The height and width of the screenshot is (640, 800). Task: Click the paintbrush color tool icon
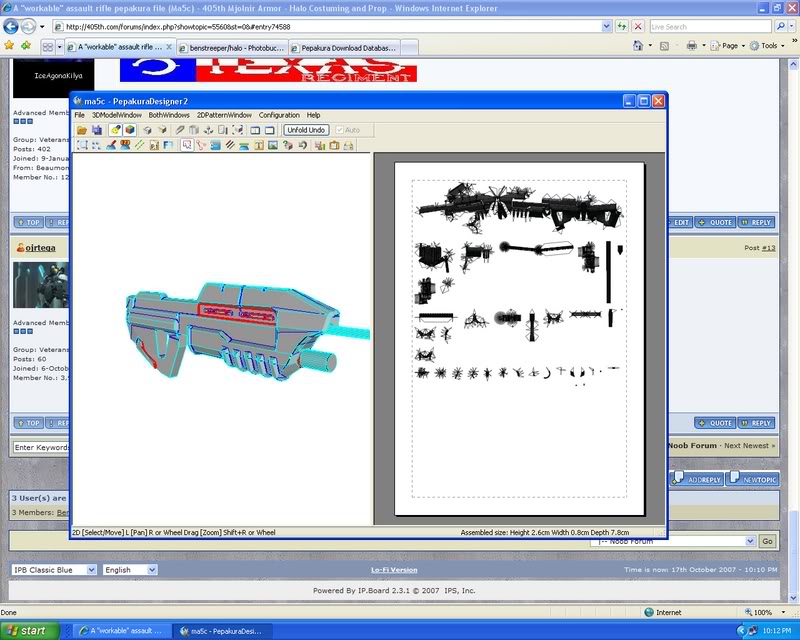click(x=111, y=145)
